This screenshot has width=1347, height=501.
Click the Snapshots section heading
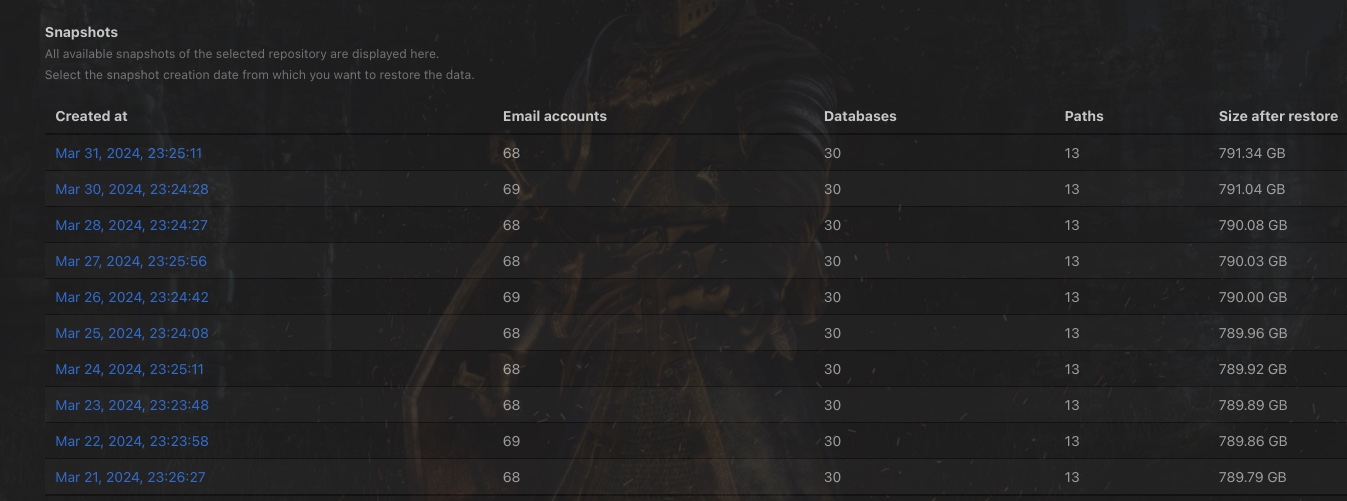pos(81,32)
